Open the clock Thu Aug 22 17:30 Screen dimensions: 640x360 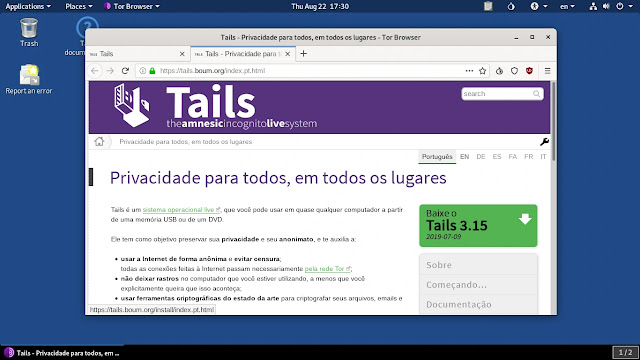pyautogui.click(x=320, y=6)
